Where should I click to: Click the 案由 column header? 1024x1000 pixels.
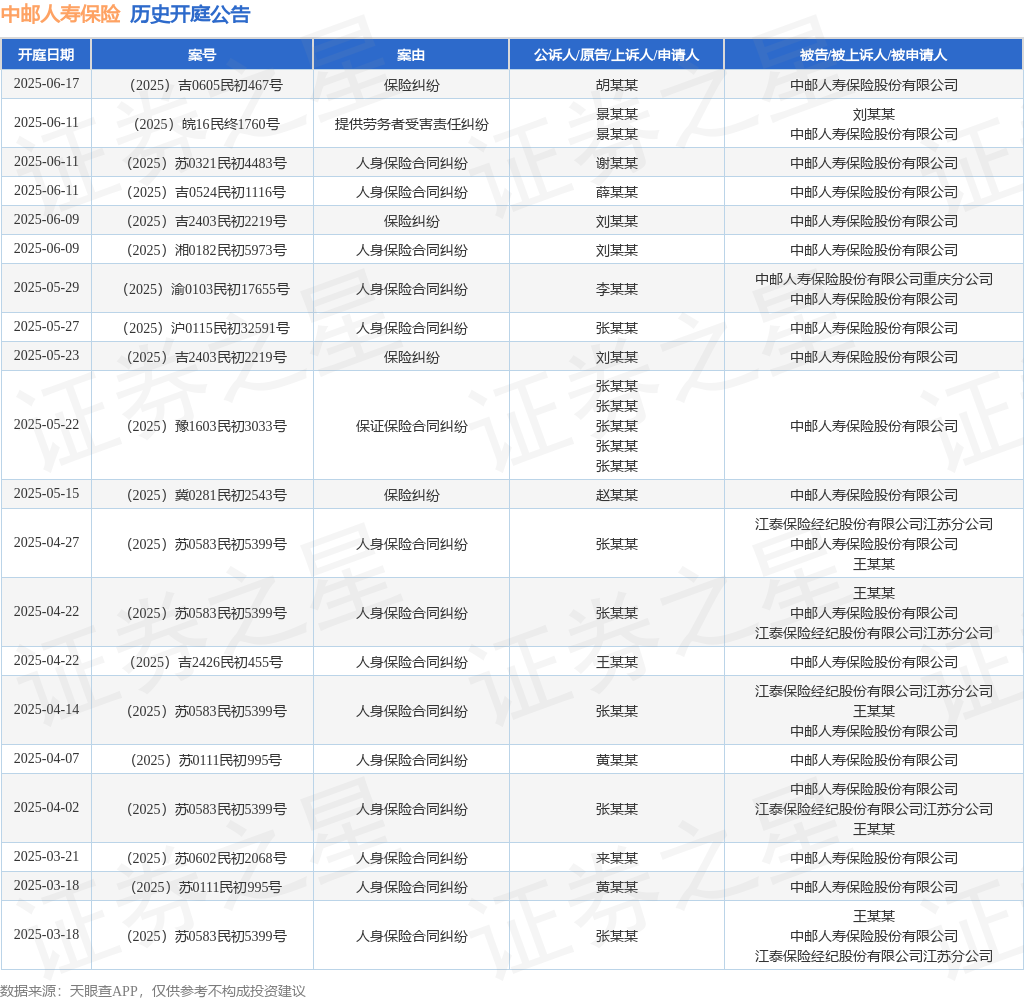pyautogui.click(x=411, y=55)
